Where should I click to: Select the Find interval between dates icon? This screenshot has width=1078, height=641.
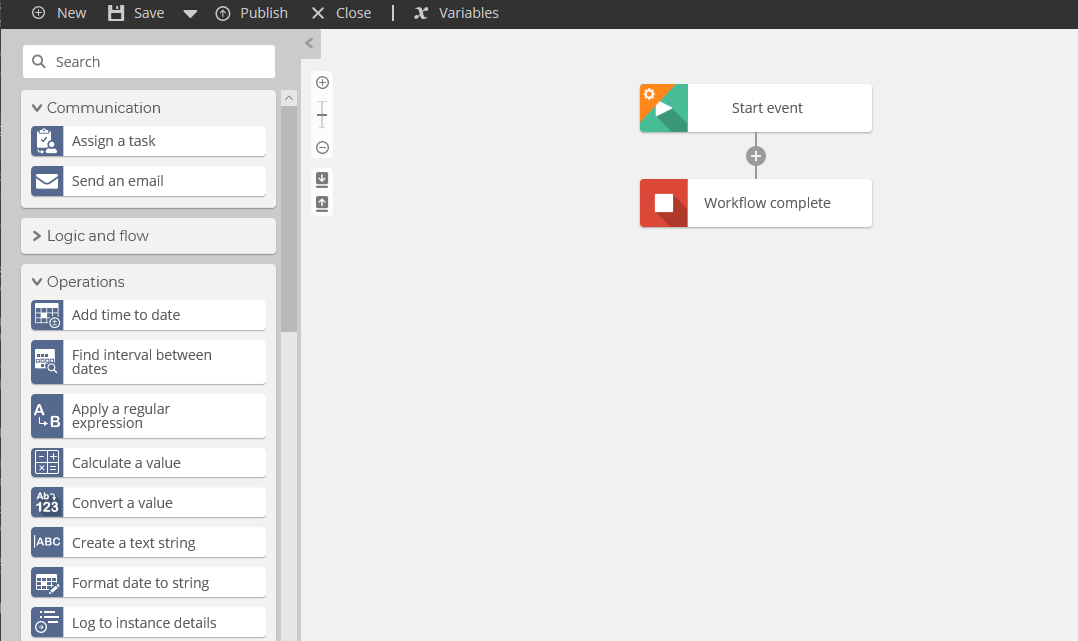(x=47, y=362)
